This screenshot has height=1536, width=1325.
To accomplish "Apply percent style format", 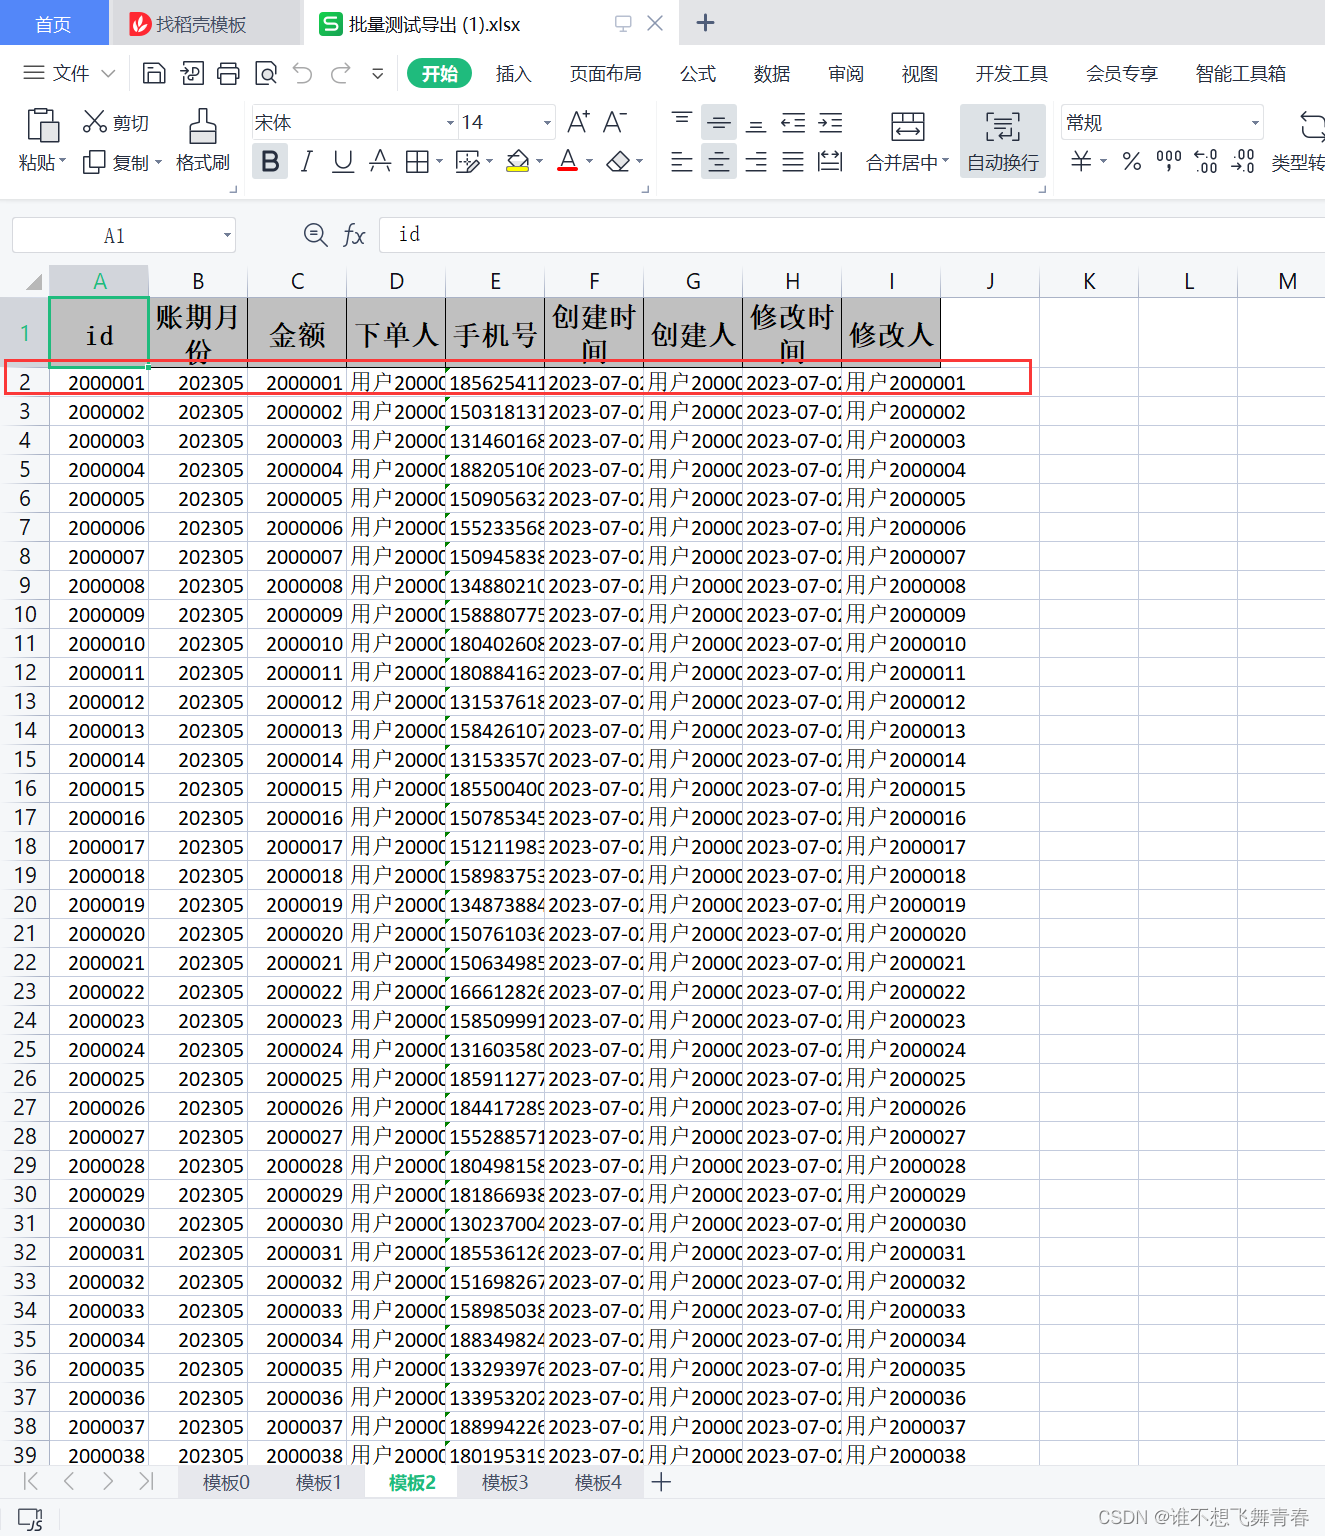I will coord(1132,161).
